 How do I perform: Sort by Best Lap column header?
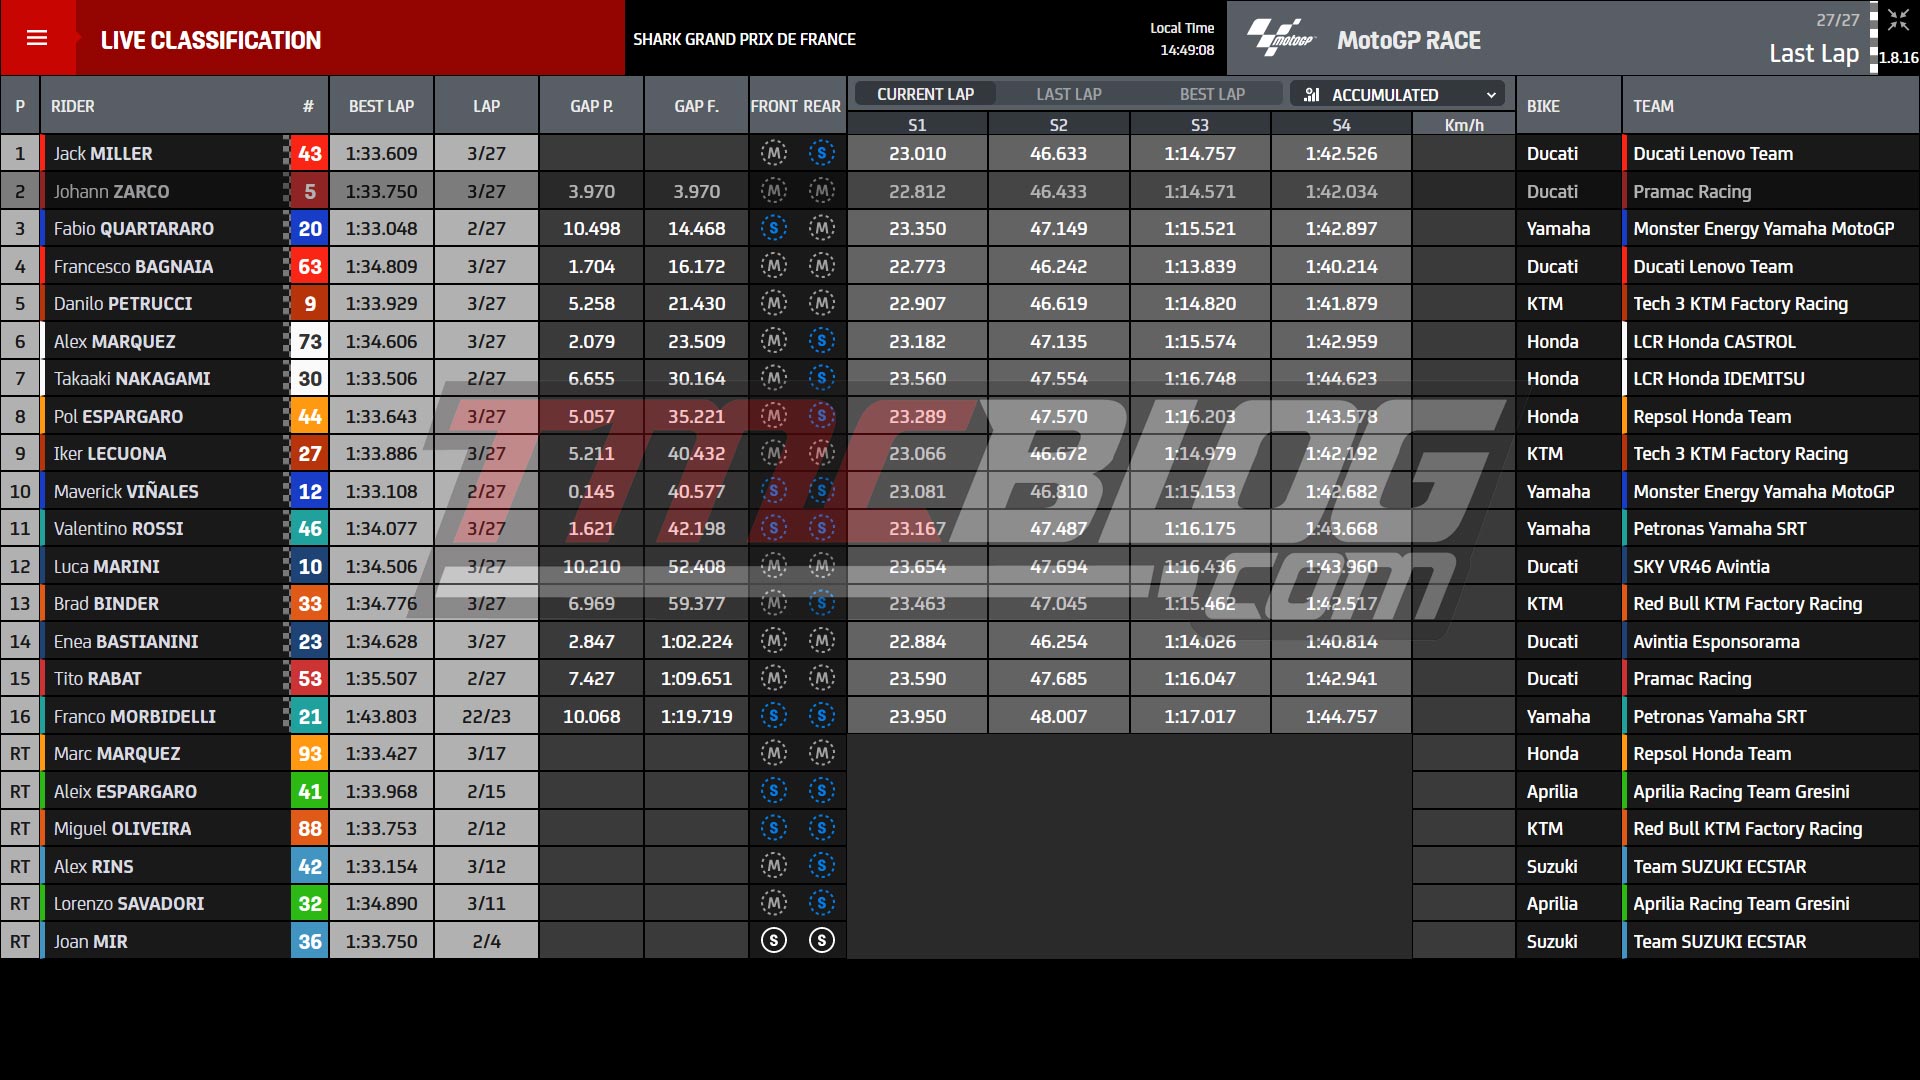381,106
